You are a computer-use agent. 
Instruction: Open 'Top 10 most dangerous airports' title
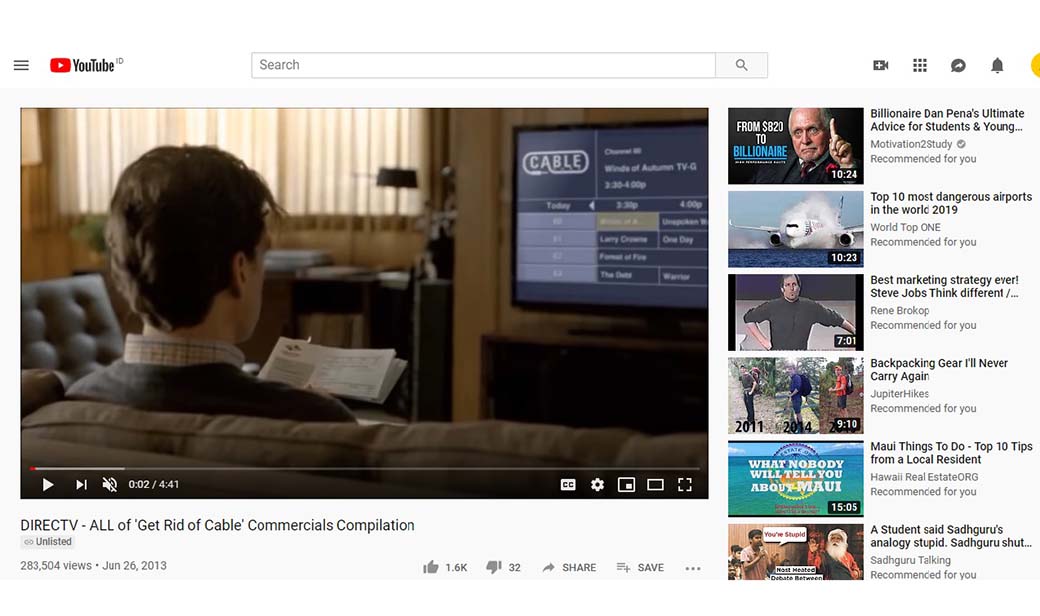pos(951,203)
